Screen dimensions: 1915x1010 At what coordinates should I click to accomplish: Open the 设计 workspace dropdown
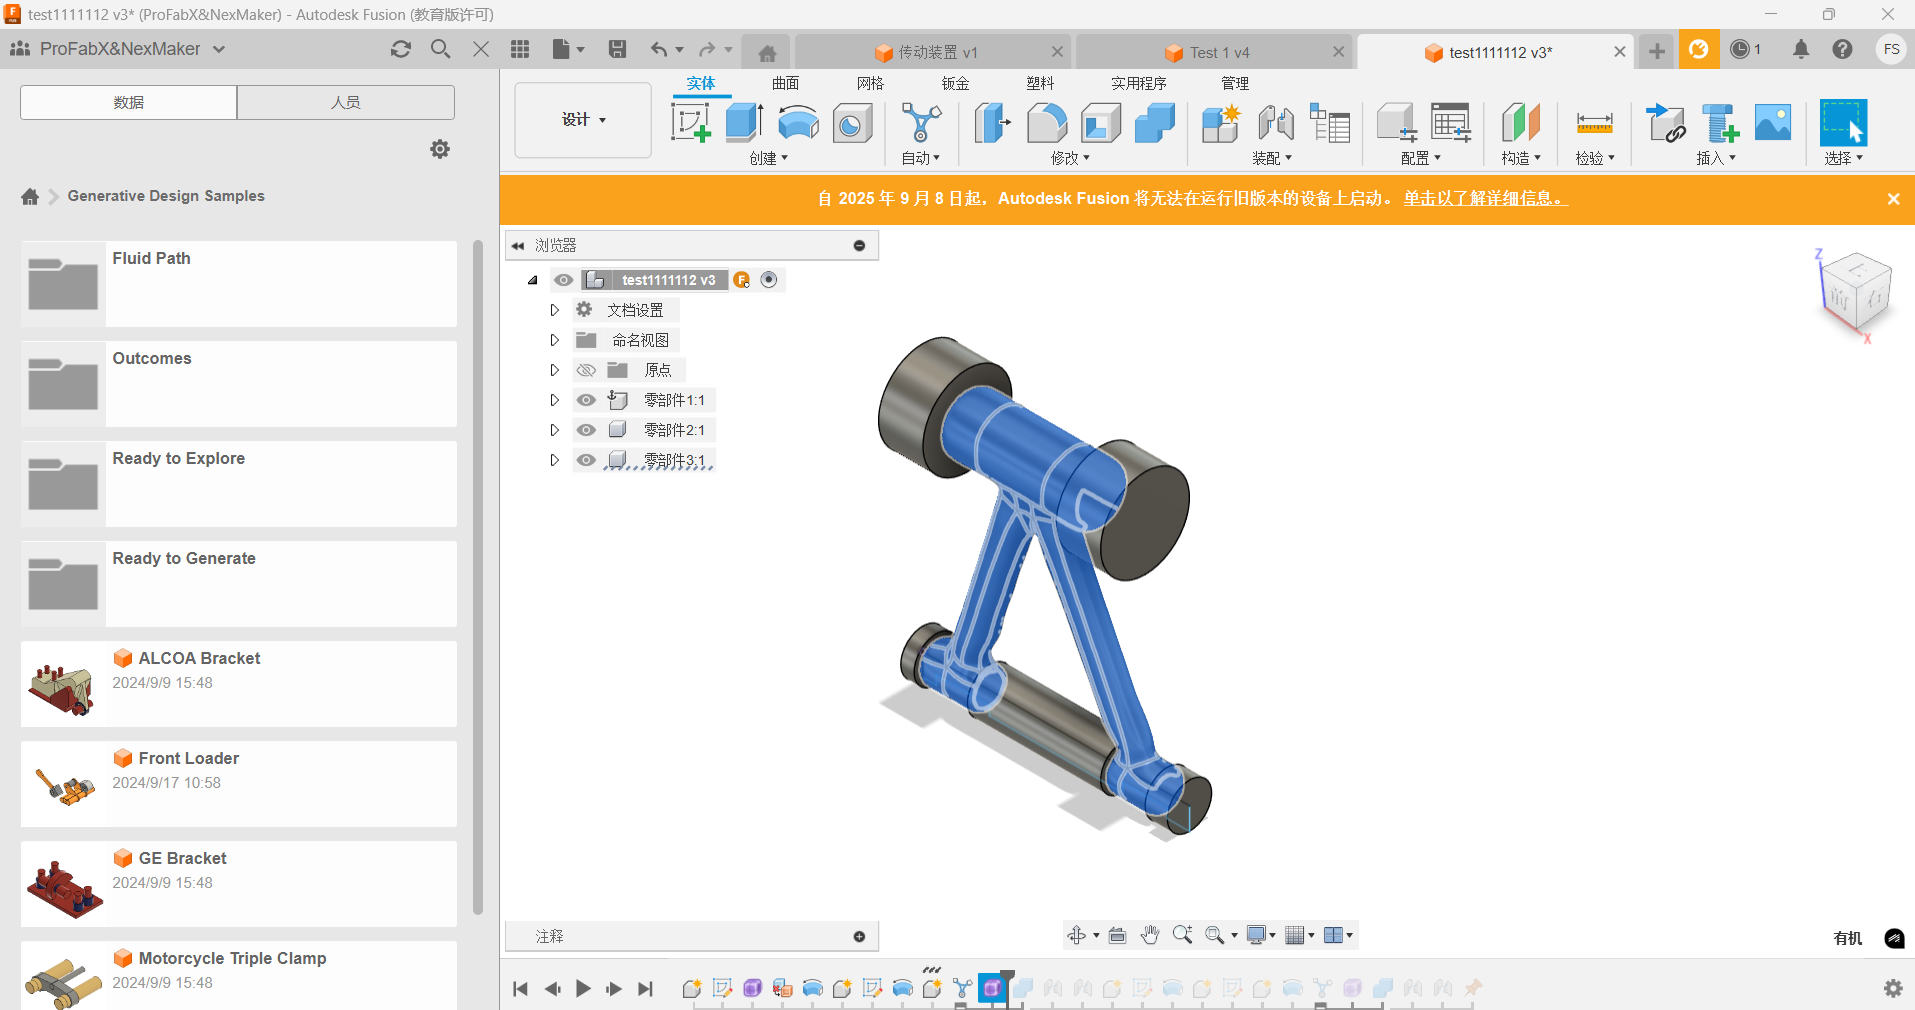[x=583, y=120]
